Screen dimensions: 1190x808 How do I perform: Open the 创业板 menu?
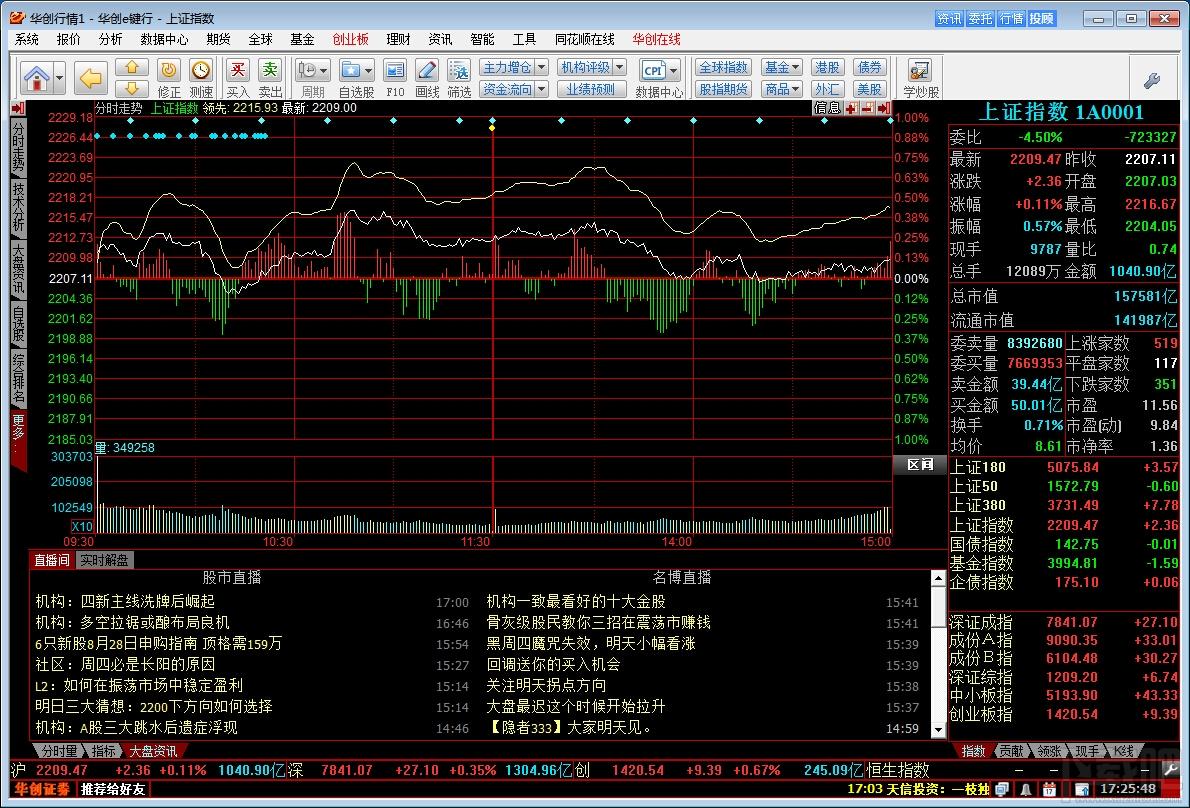point(350,39)
